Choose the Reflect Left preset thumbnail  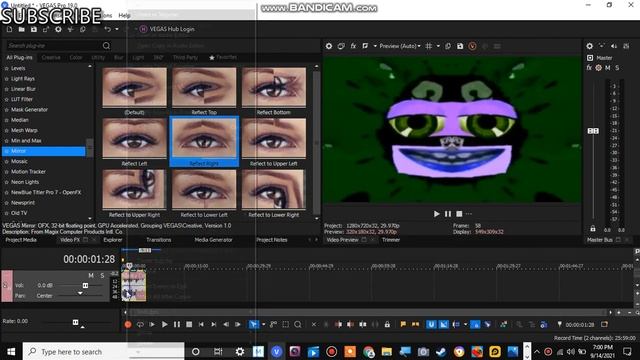point(134,138)
